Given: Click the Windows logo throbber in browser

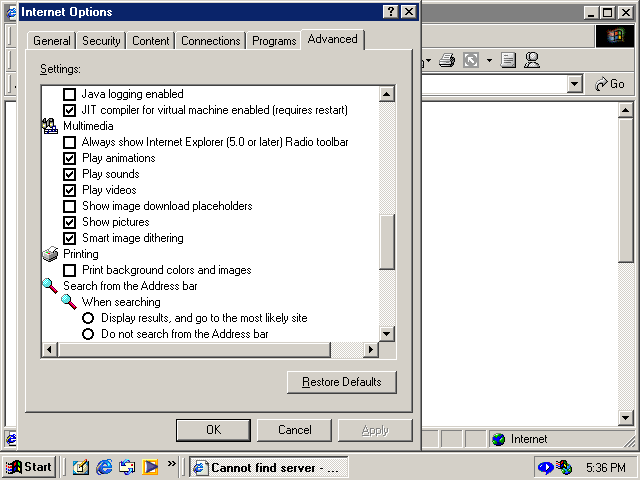Looking at the screenshot, I should tap(616, 36).
